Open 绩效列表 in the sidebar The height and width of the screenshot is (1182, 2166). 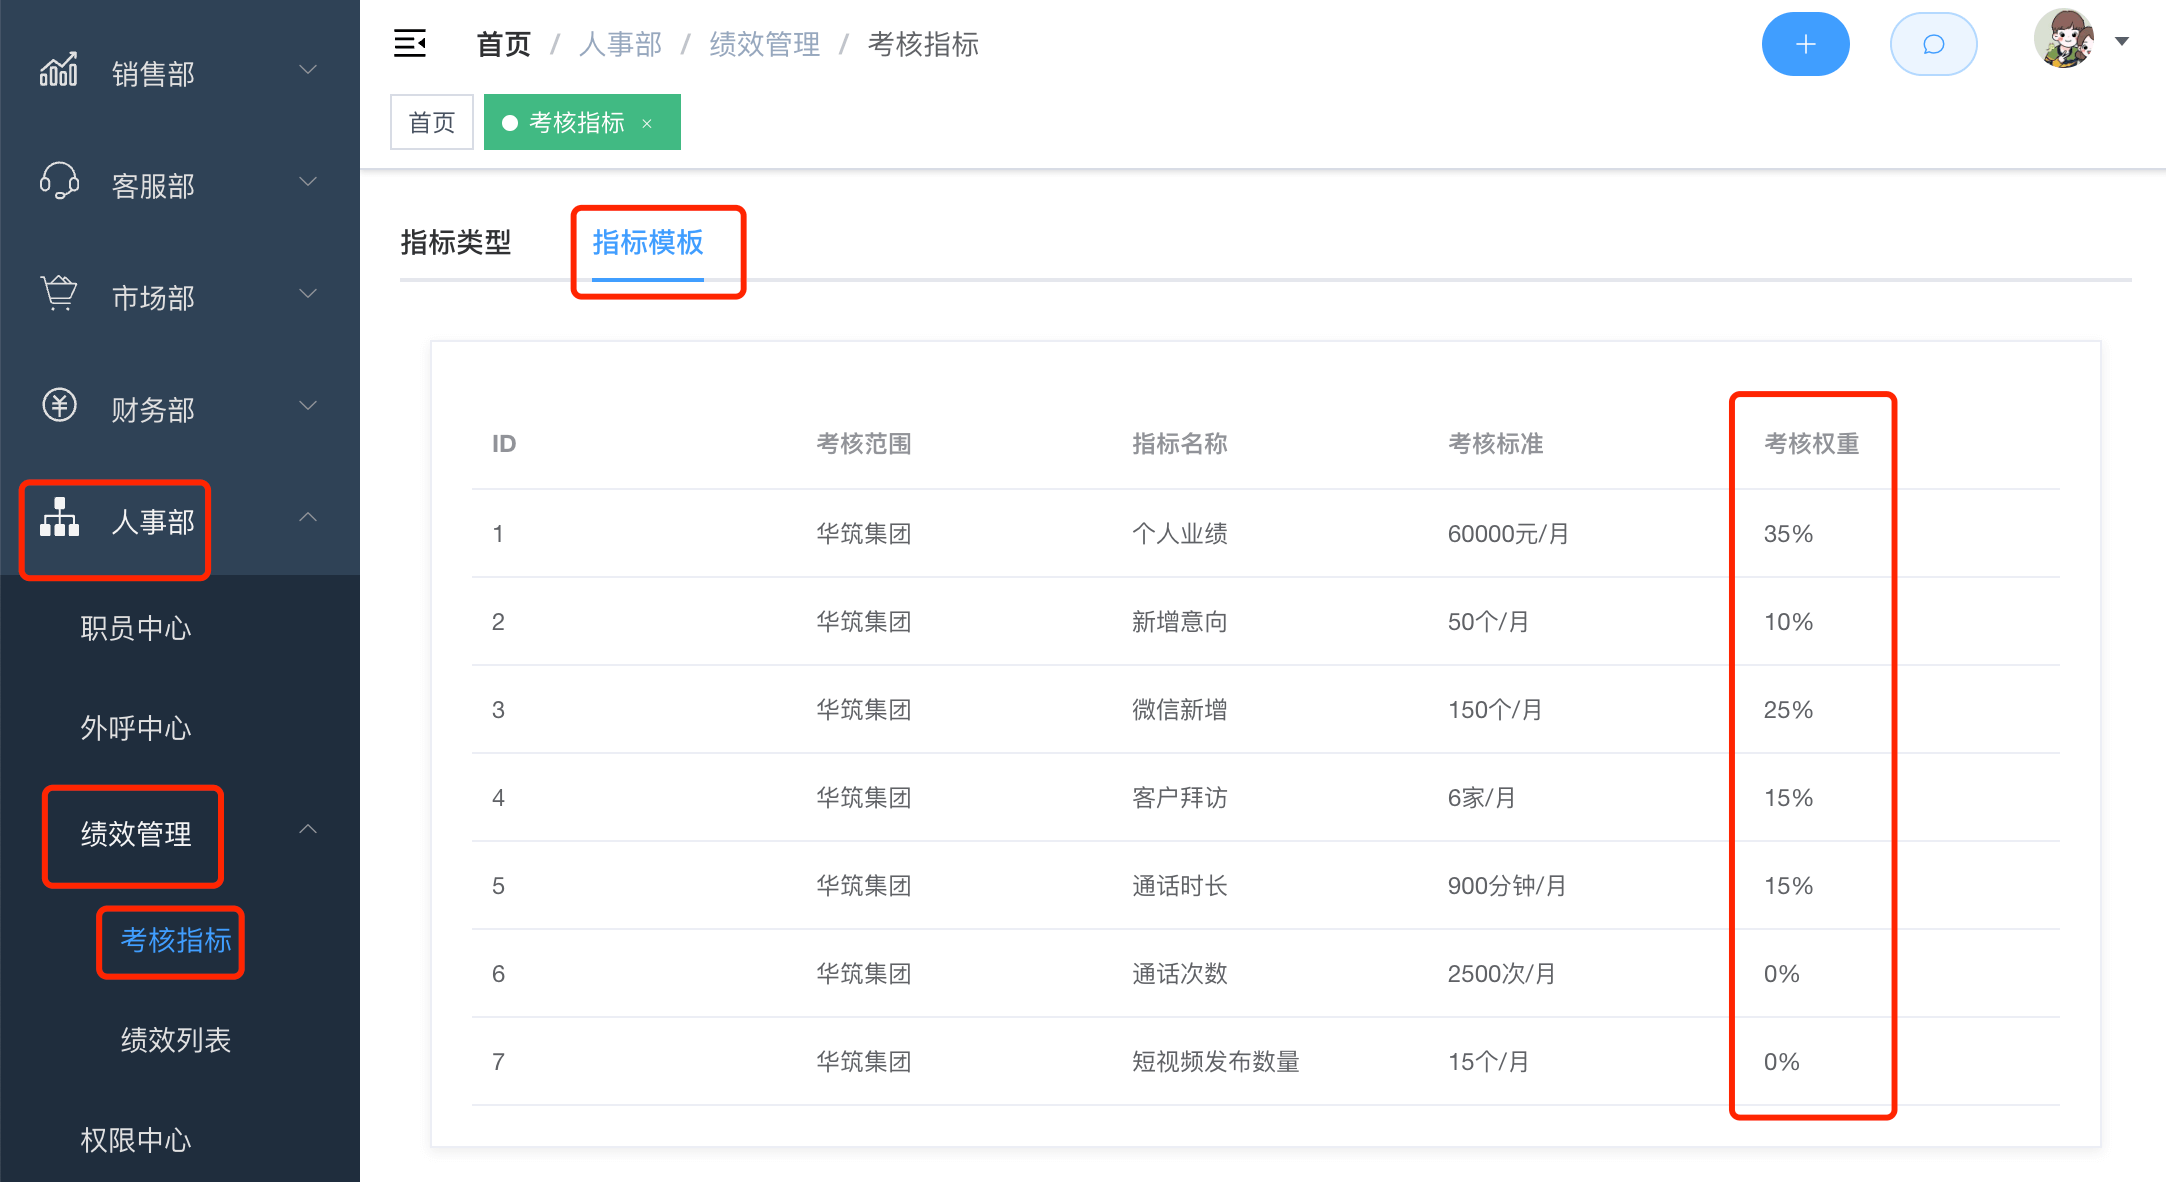(x=176, y=1040)
